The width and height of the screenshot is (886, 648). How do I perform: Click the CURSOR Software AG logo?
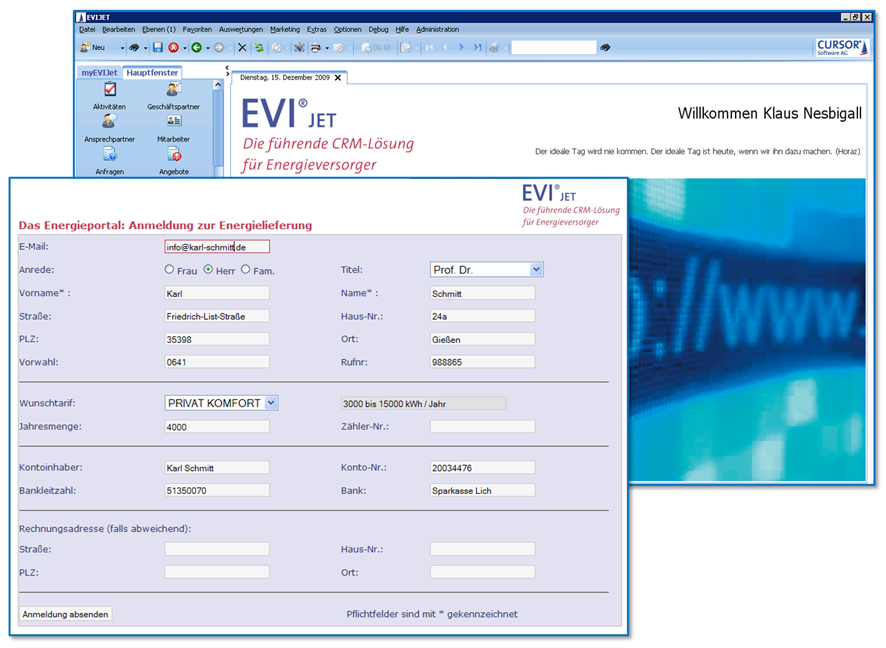click(841, 47)
